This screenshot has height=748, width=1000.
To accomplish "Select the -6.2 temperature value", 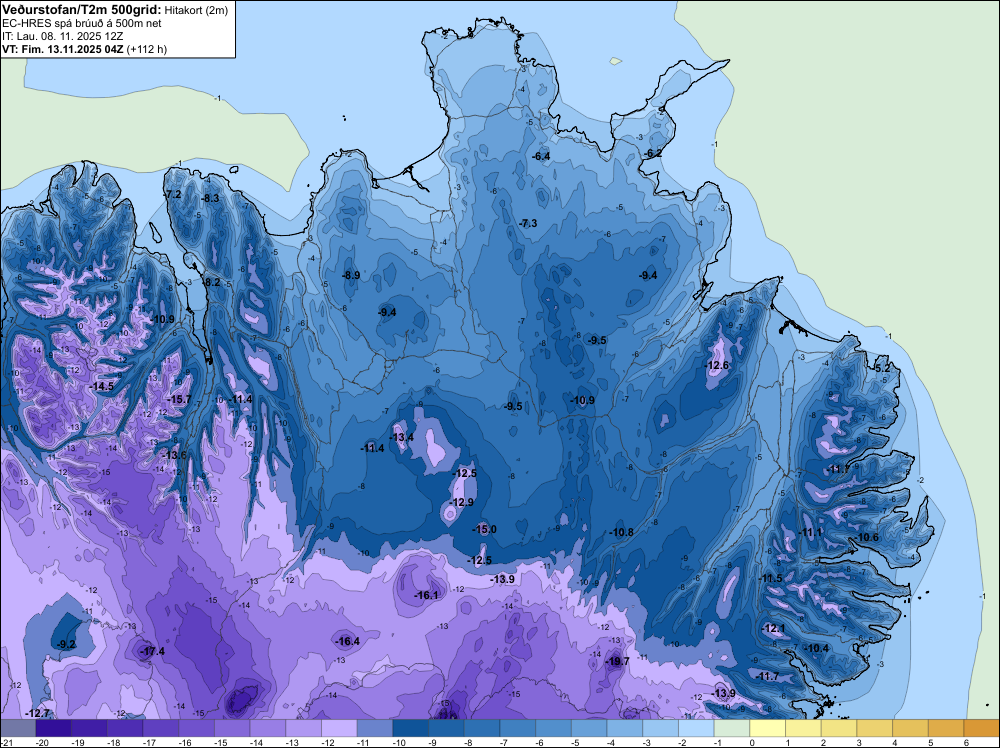I will coord(653,153).
